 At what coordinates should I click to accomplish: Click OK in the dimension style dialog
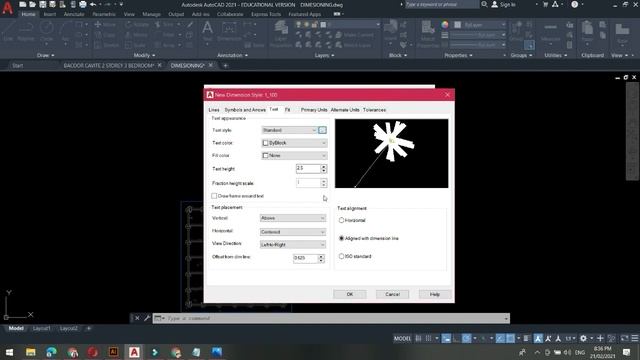click(x=350, y=294)
